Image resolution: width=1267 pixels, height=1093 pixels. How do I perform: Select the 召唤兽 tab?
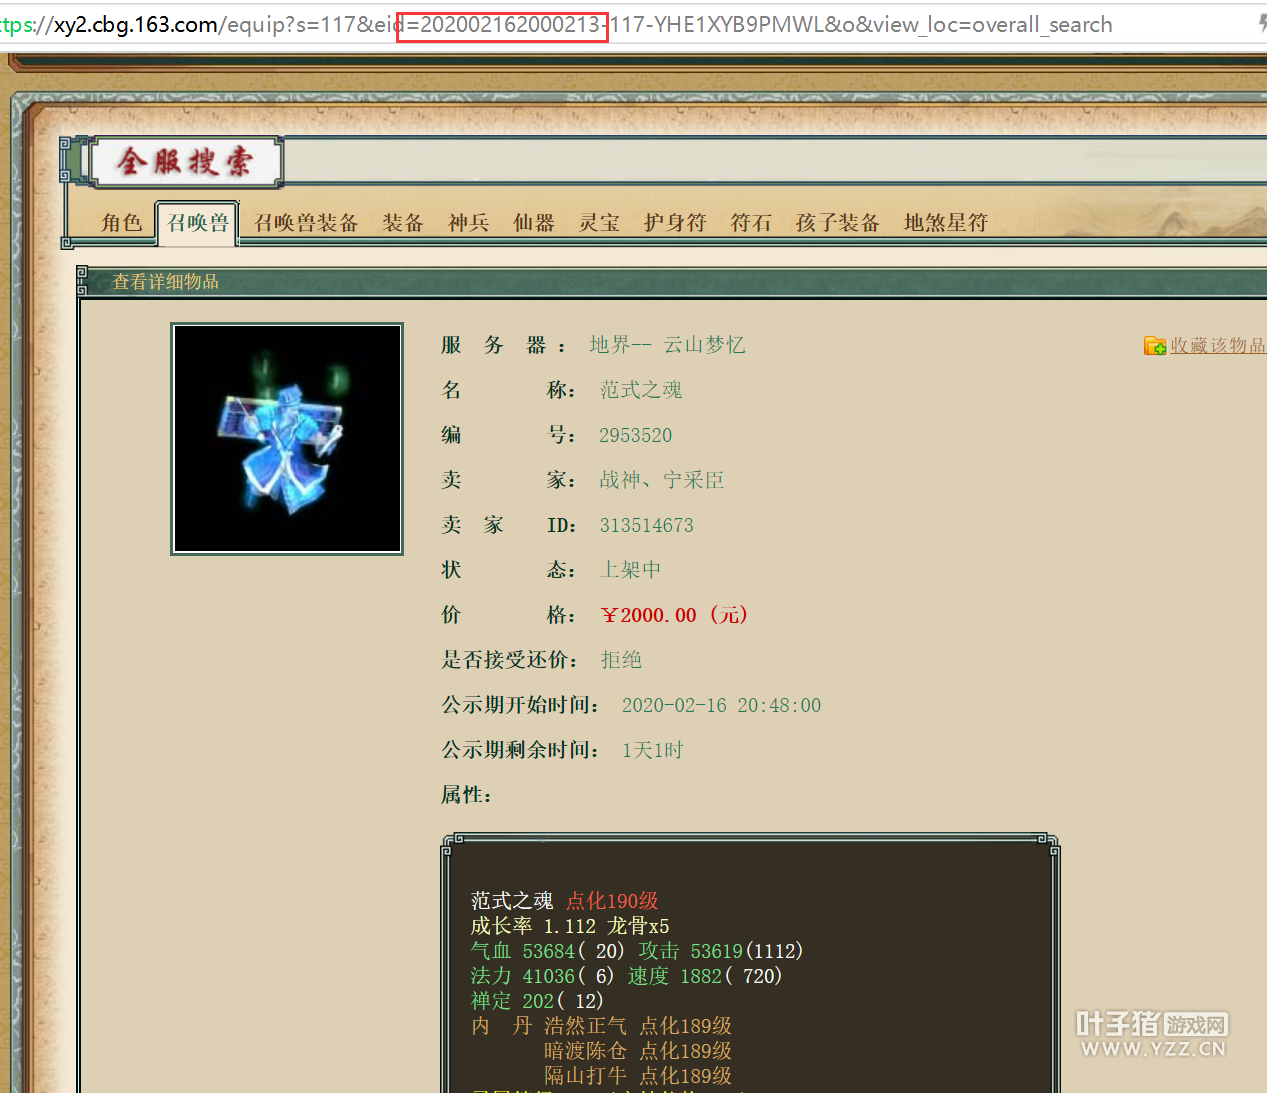[x=197, y=223]
